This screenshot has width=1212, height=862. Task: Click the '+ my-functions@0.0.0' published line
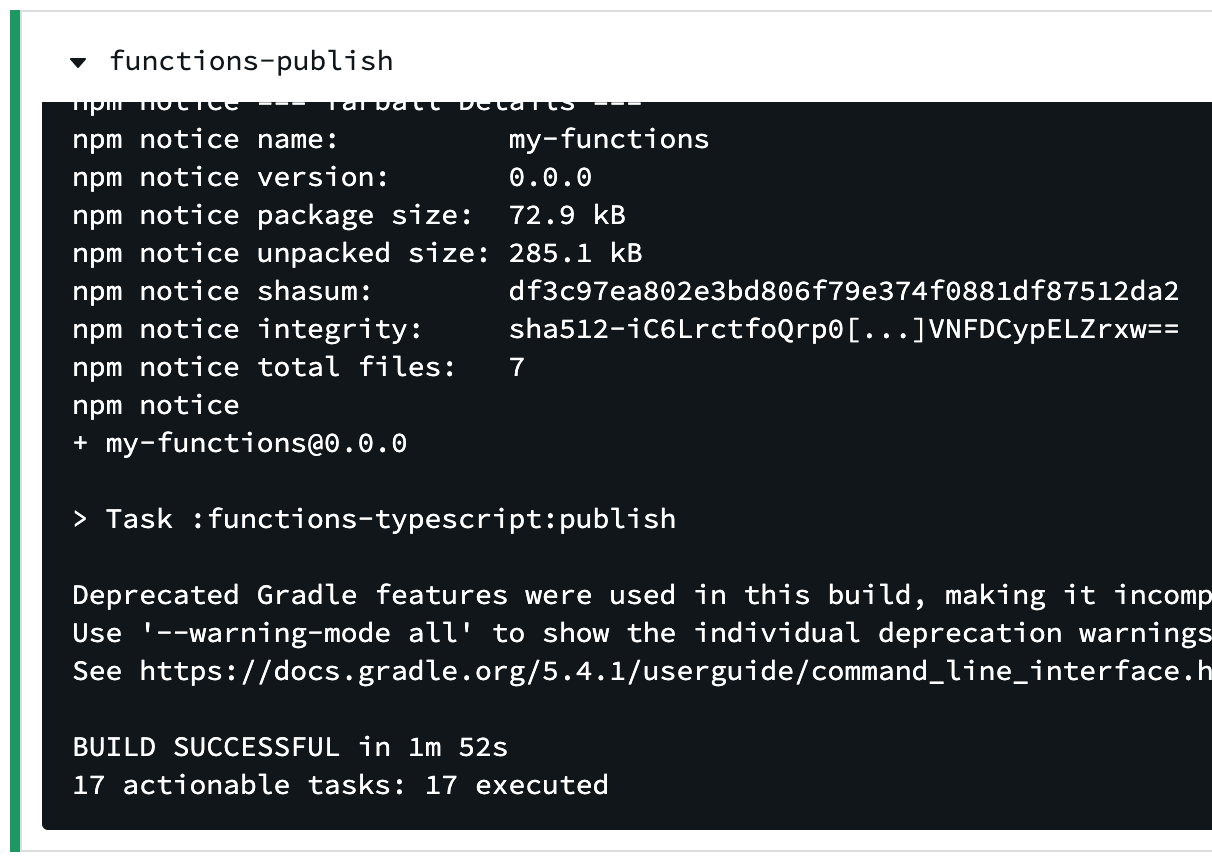[x=240, y=443]
